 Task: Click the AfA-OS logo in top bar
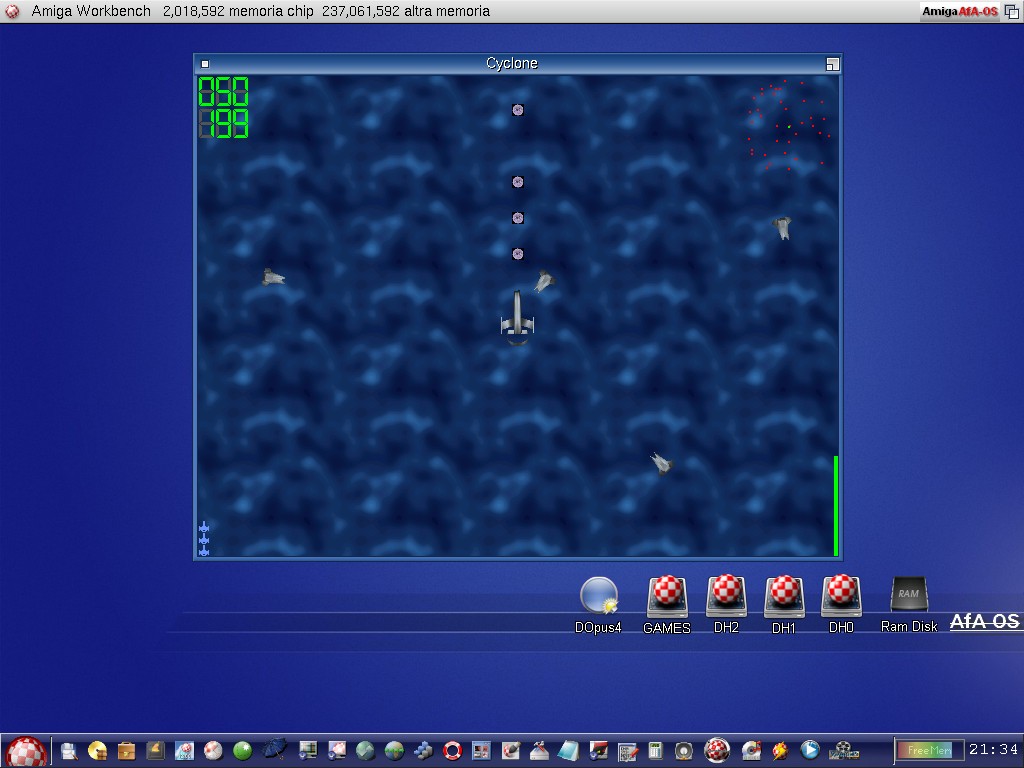click(960, 11)
